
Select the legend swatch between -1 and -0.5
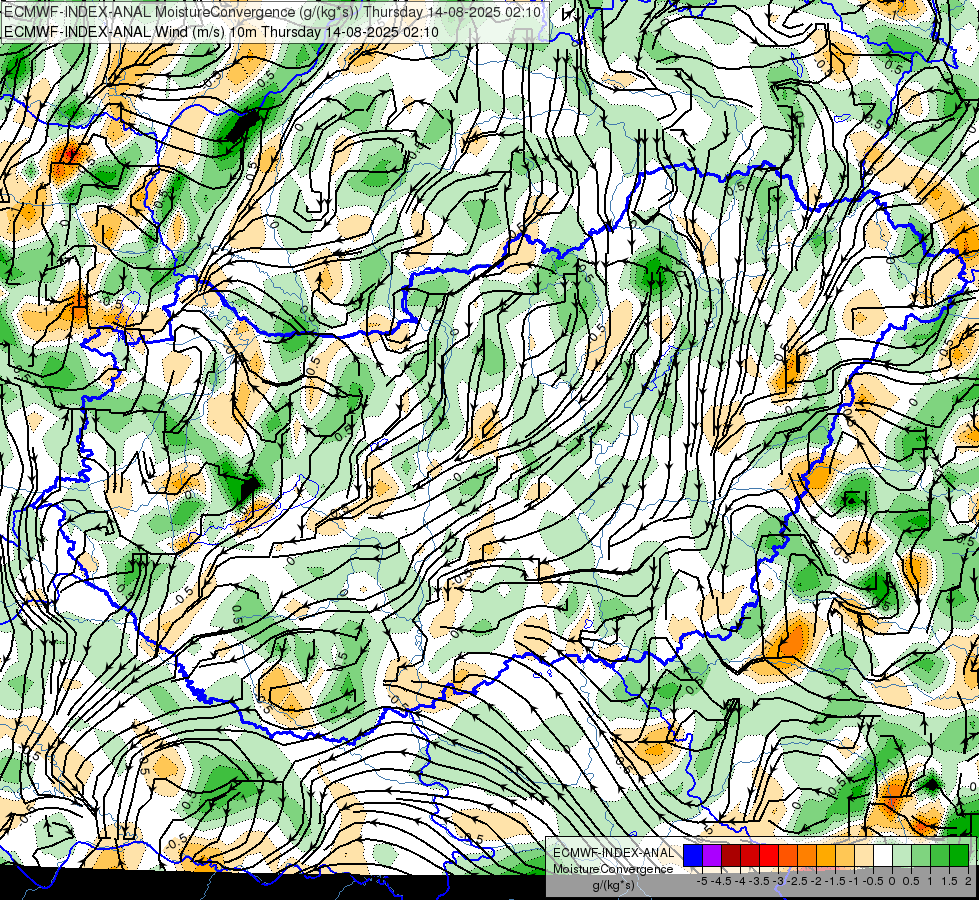(864, 855)
